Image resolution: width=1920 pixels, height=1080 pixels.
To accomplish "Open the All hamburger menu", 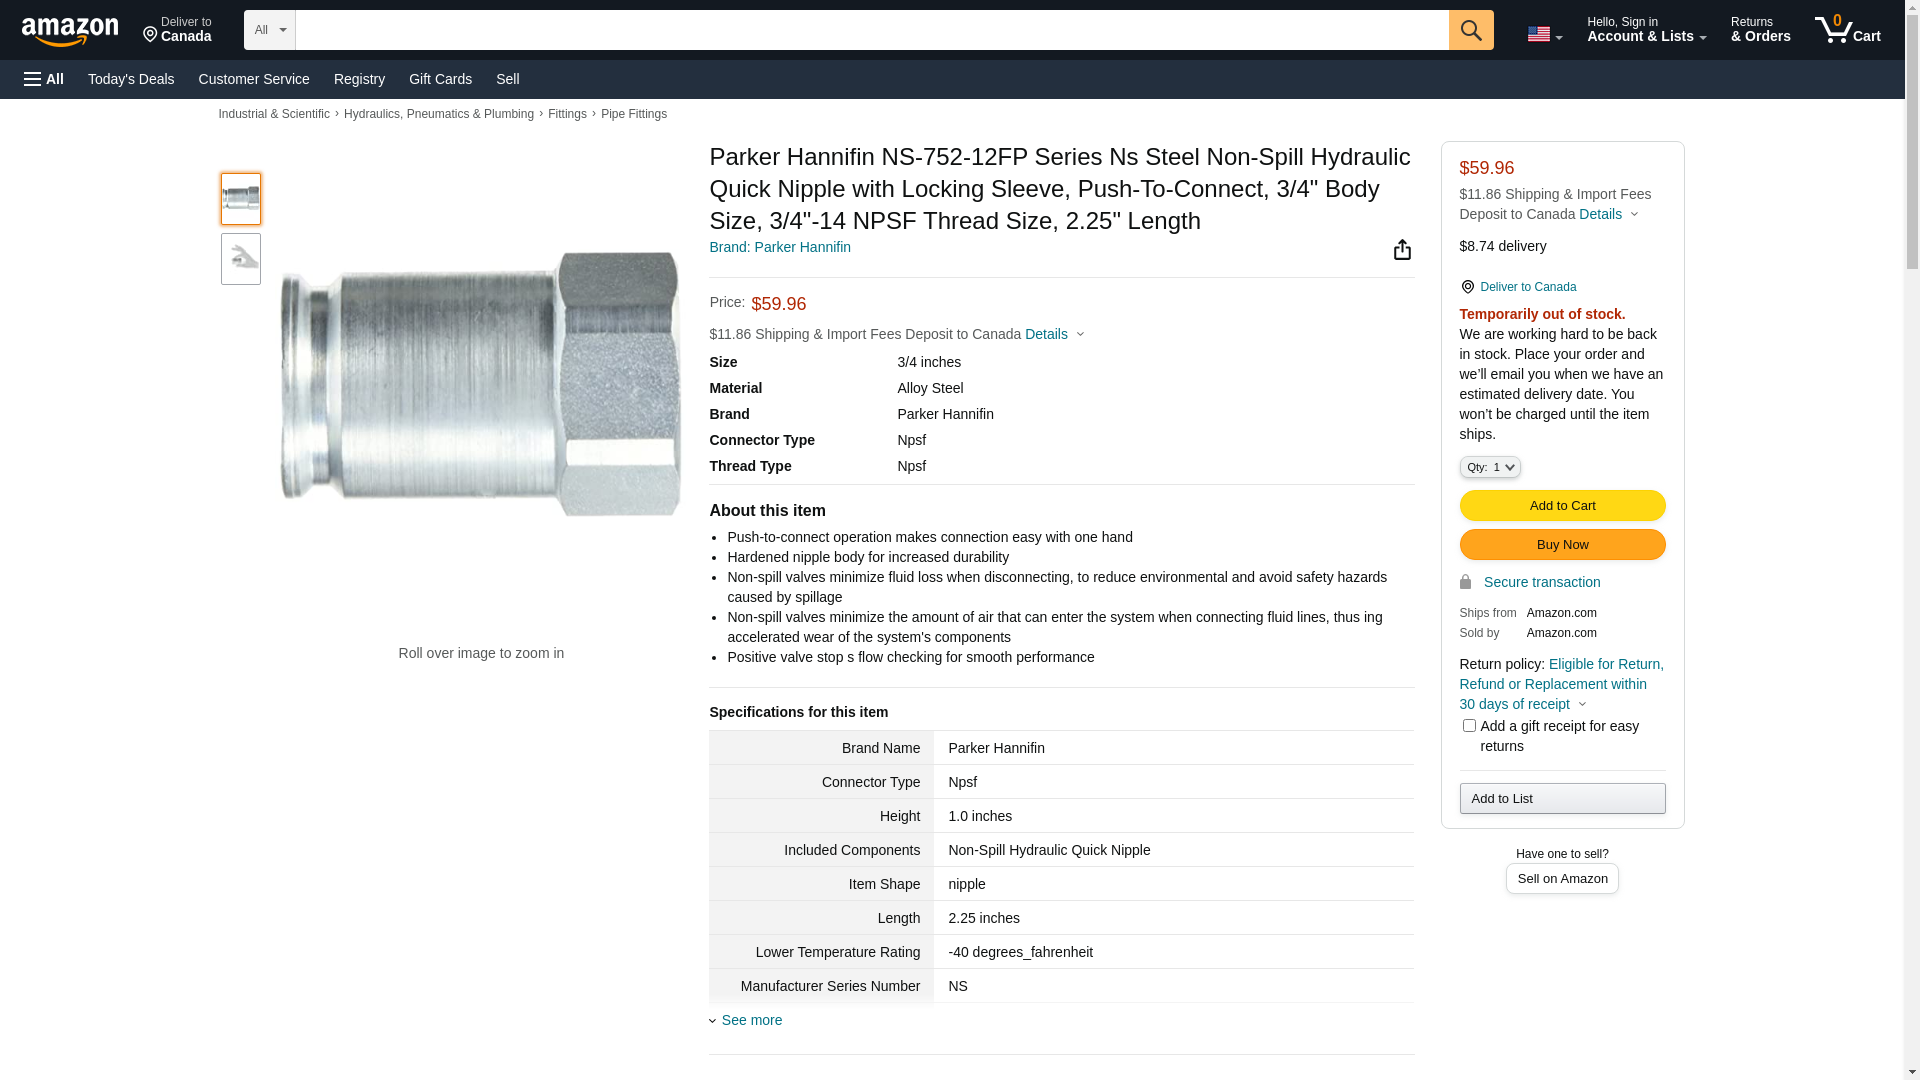I will tap(44, 79).
